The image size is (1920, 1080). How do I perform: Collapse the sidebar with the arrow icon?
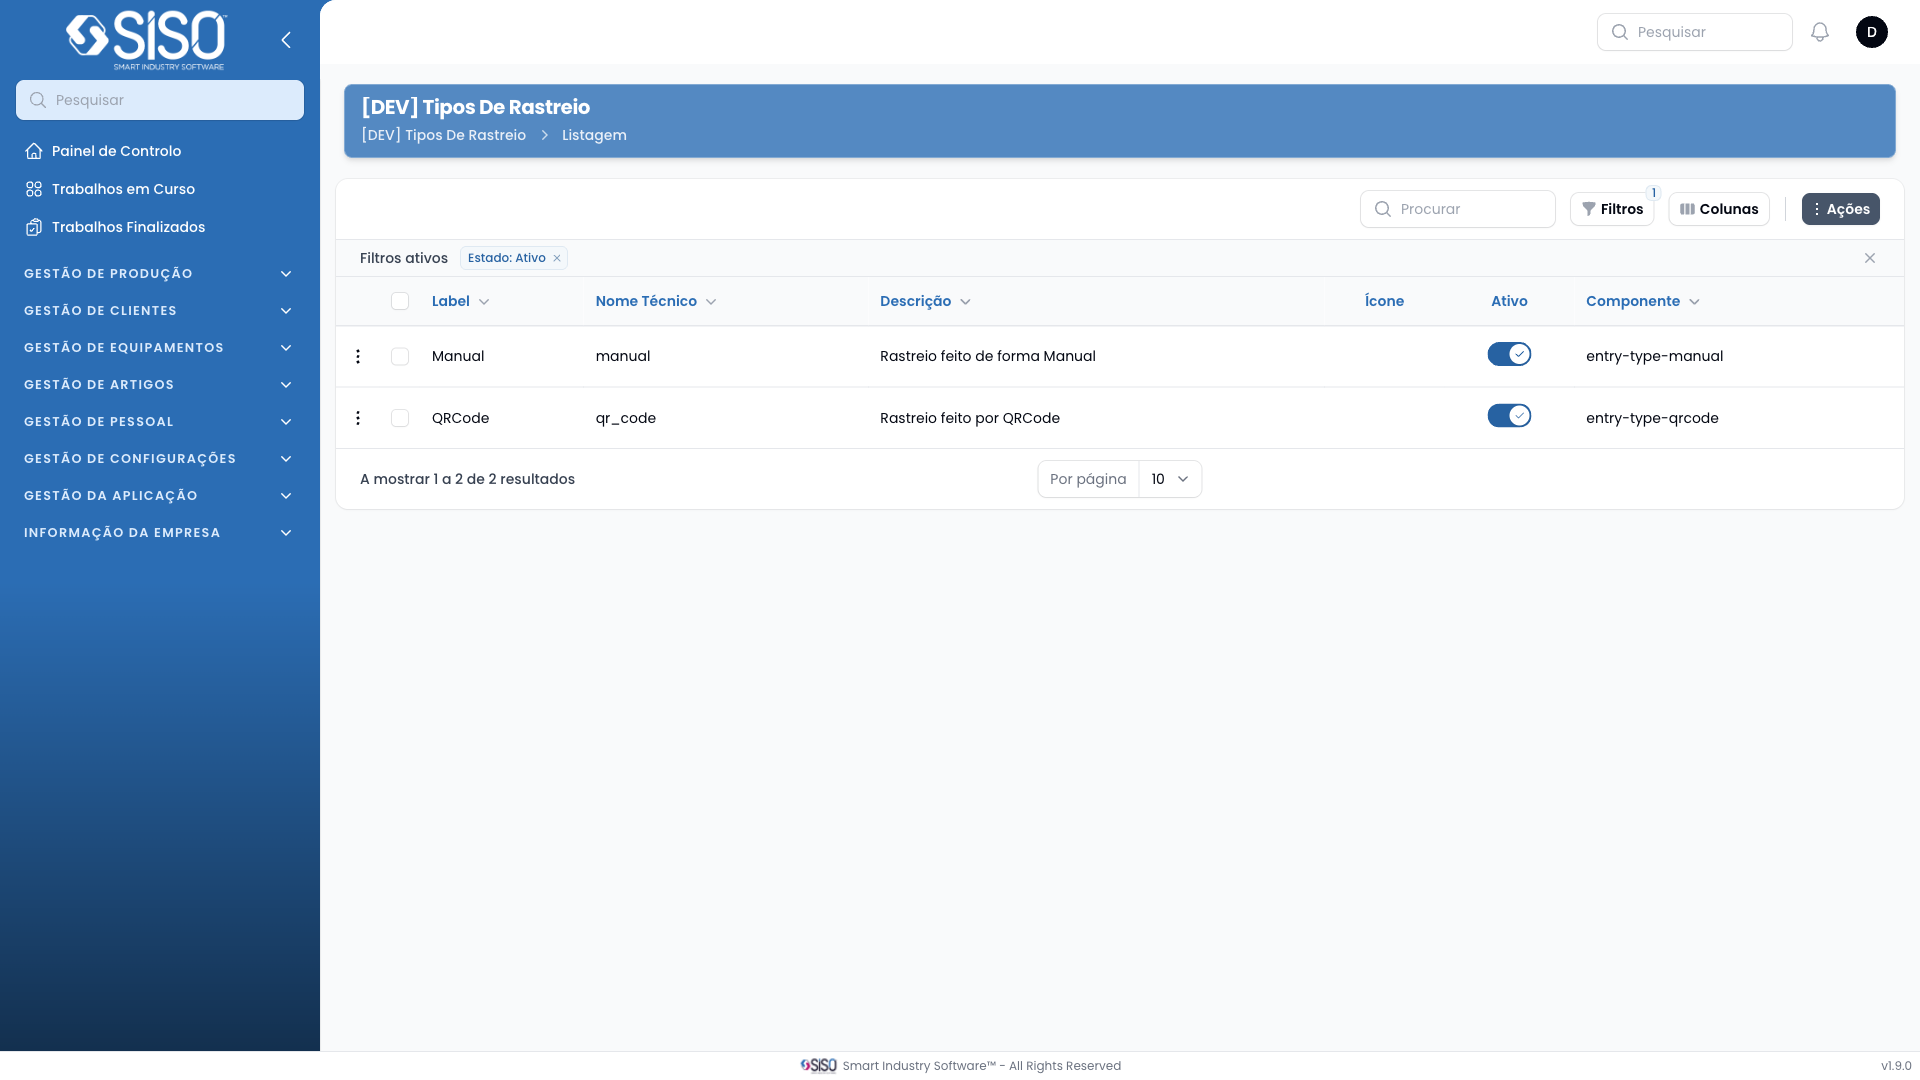point(286,40)
